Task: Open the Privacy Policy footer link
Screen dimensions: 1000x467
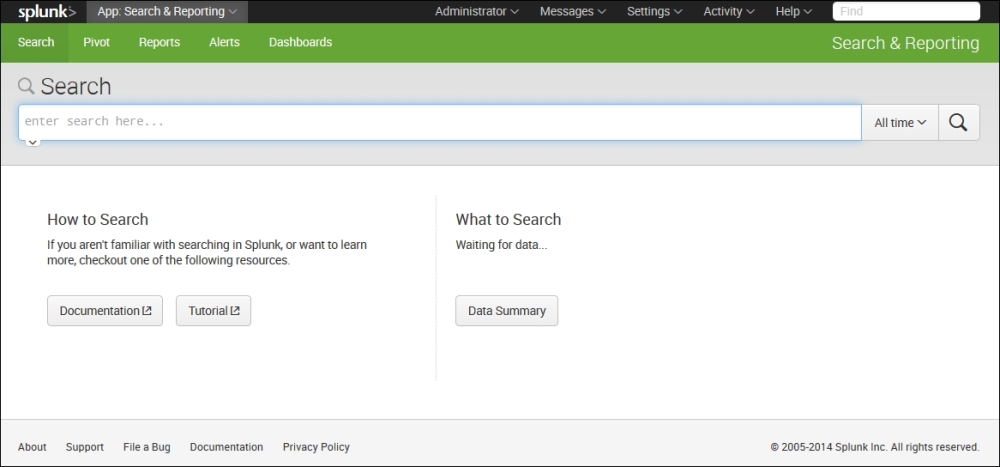Action: tap(316, 447)
